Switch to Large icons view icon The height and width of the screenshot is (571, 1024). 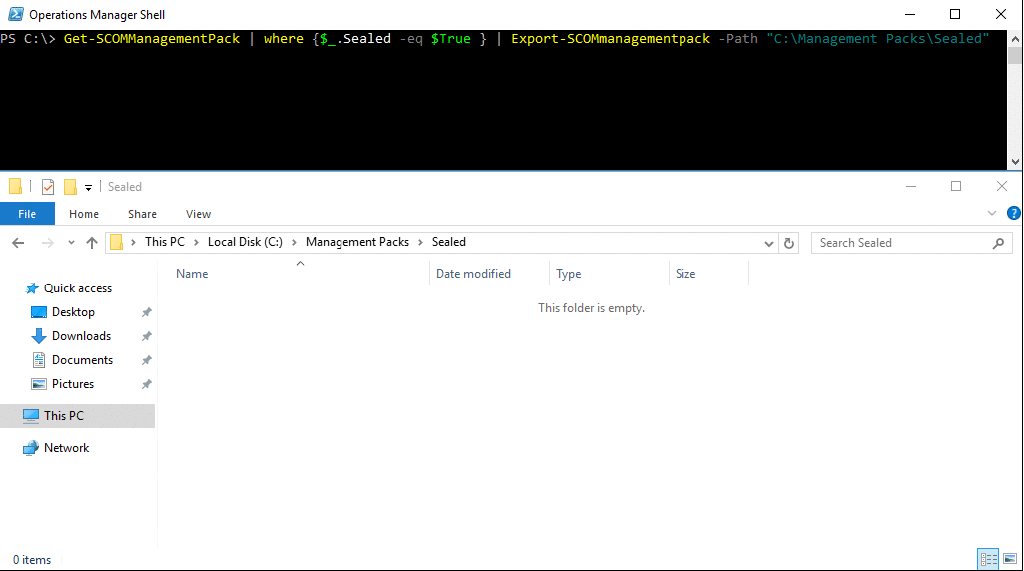click(1010, 559)
